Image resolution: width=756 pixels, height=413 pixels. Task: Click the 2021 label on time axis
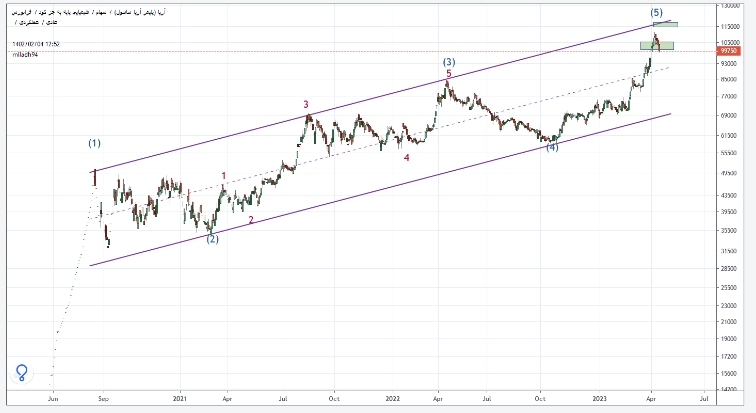coord(181,397)
